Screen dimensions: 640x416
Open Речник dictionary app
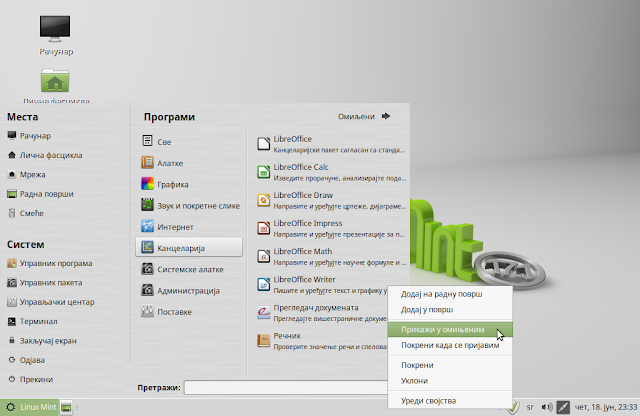click(x=321, y=341)
